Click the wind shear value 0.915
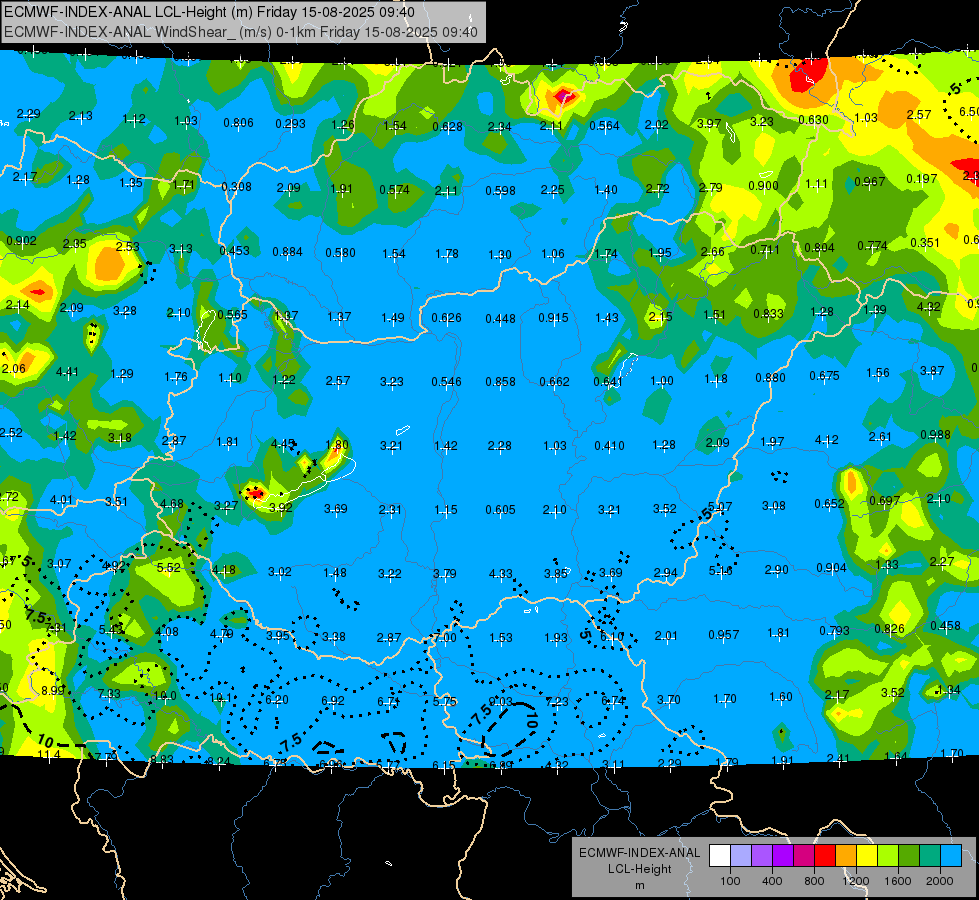 point(554,318)
